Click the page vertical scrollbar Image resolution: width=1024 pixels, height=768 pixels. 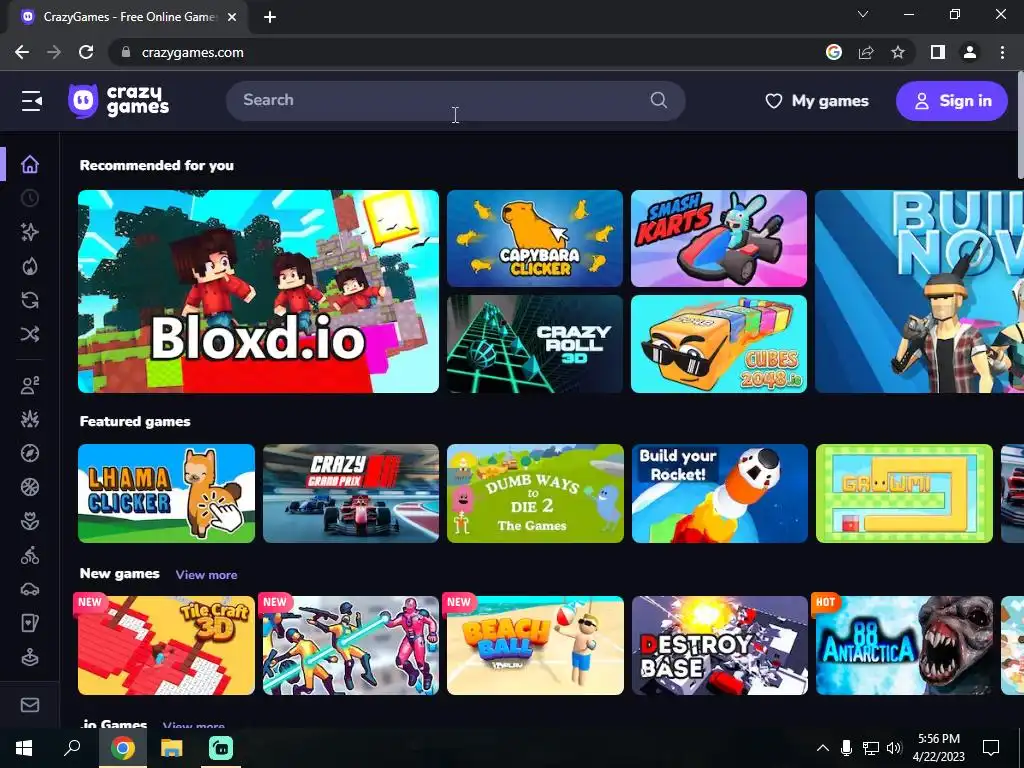[x=1020, y=124]
